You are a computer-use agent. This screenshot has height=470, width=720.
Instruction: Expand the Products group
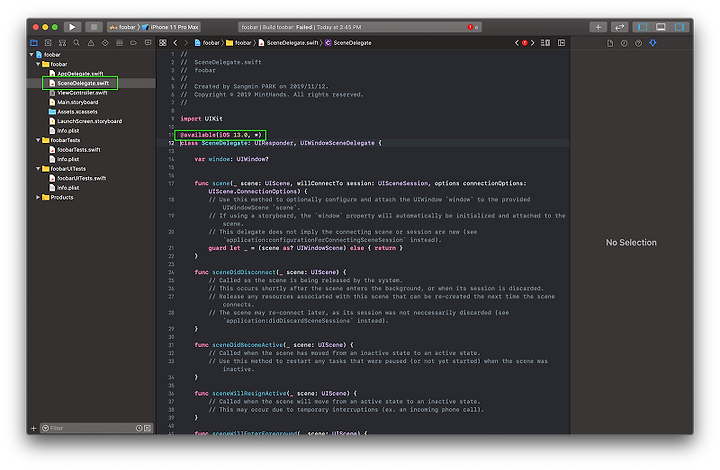[38, 197]
